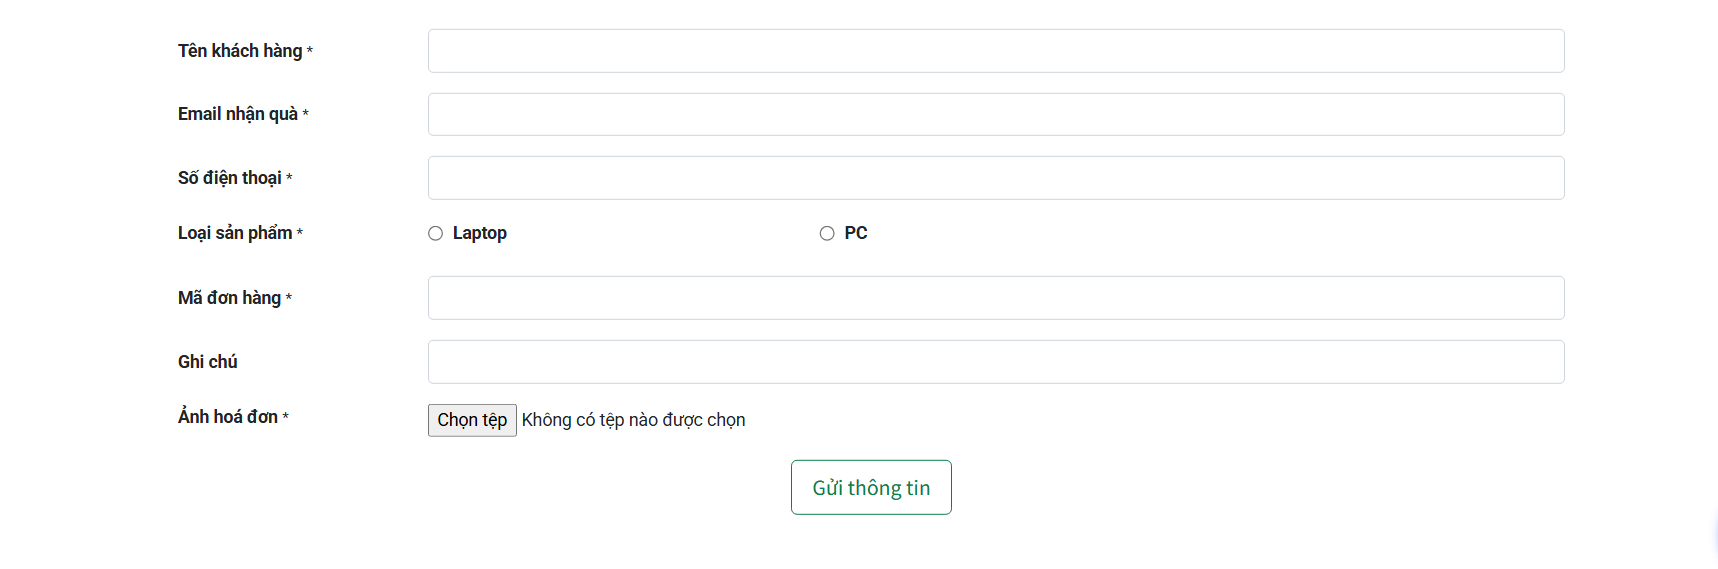Click the Tên khách hàng label
This screenshot has height=569, width=1718.
(240, 51)
